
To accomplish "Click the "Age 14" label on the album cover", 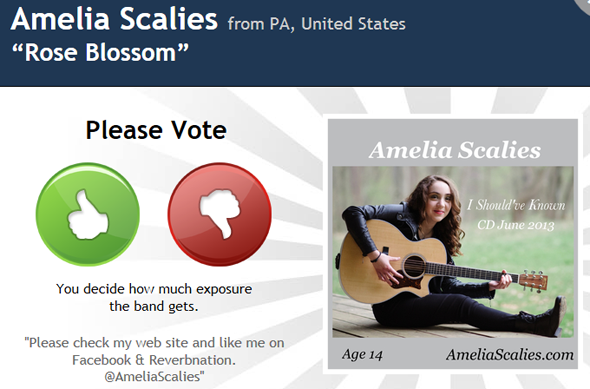I will coord(362,354).
